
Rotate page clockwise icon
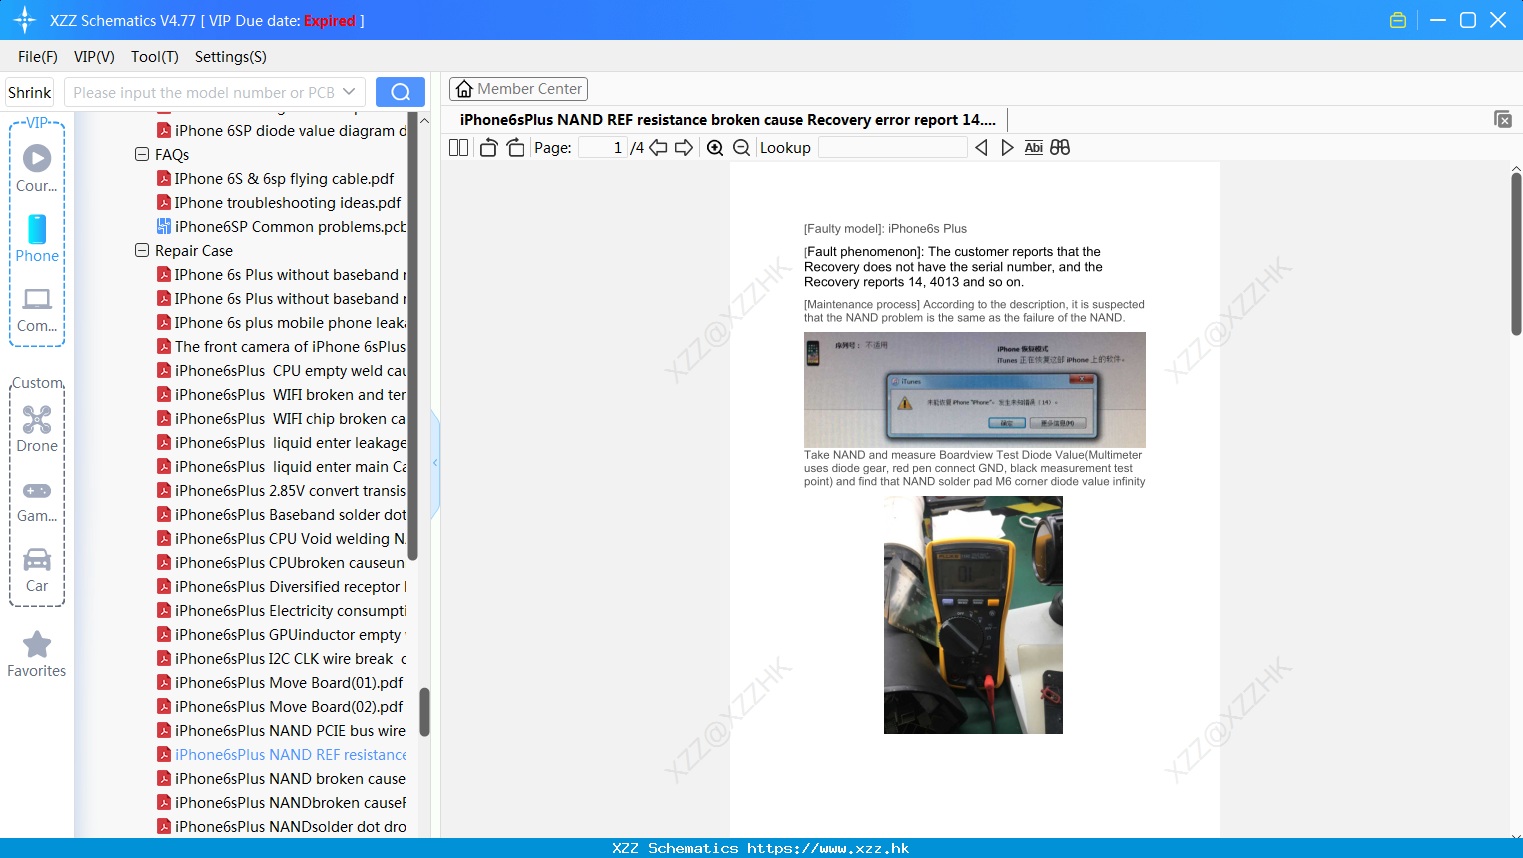click(515, 148)
